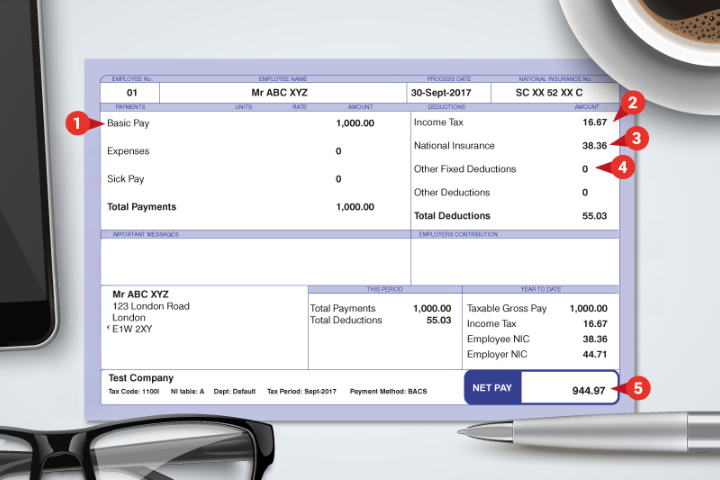Select the Basic Pay amount "1,000.00"
This screenshot has width=720, height=480.
point(355,123)
